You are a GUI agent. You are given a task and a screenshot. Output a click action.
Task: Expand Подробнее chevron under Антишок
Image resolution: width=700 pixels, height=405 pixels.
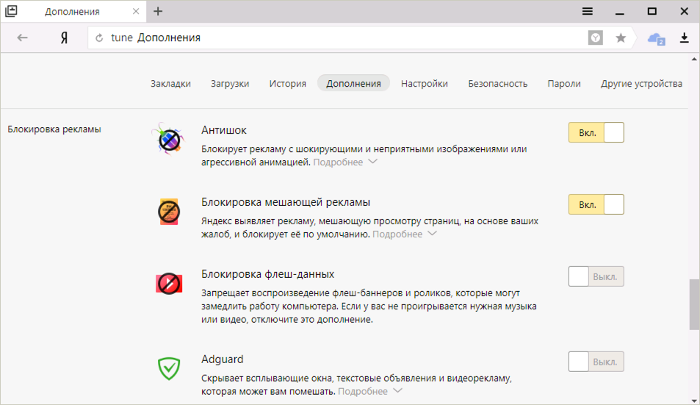click(373, 162)
